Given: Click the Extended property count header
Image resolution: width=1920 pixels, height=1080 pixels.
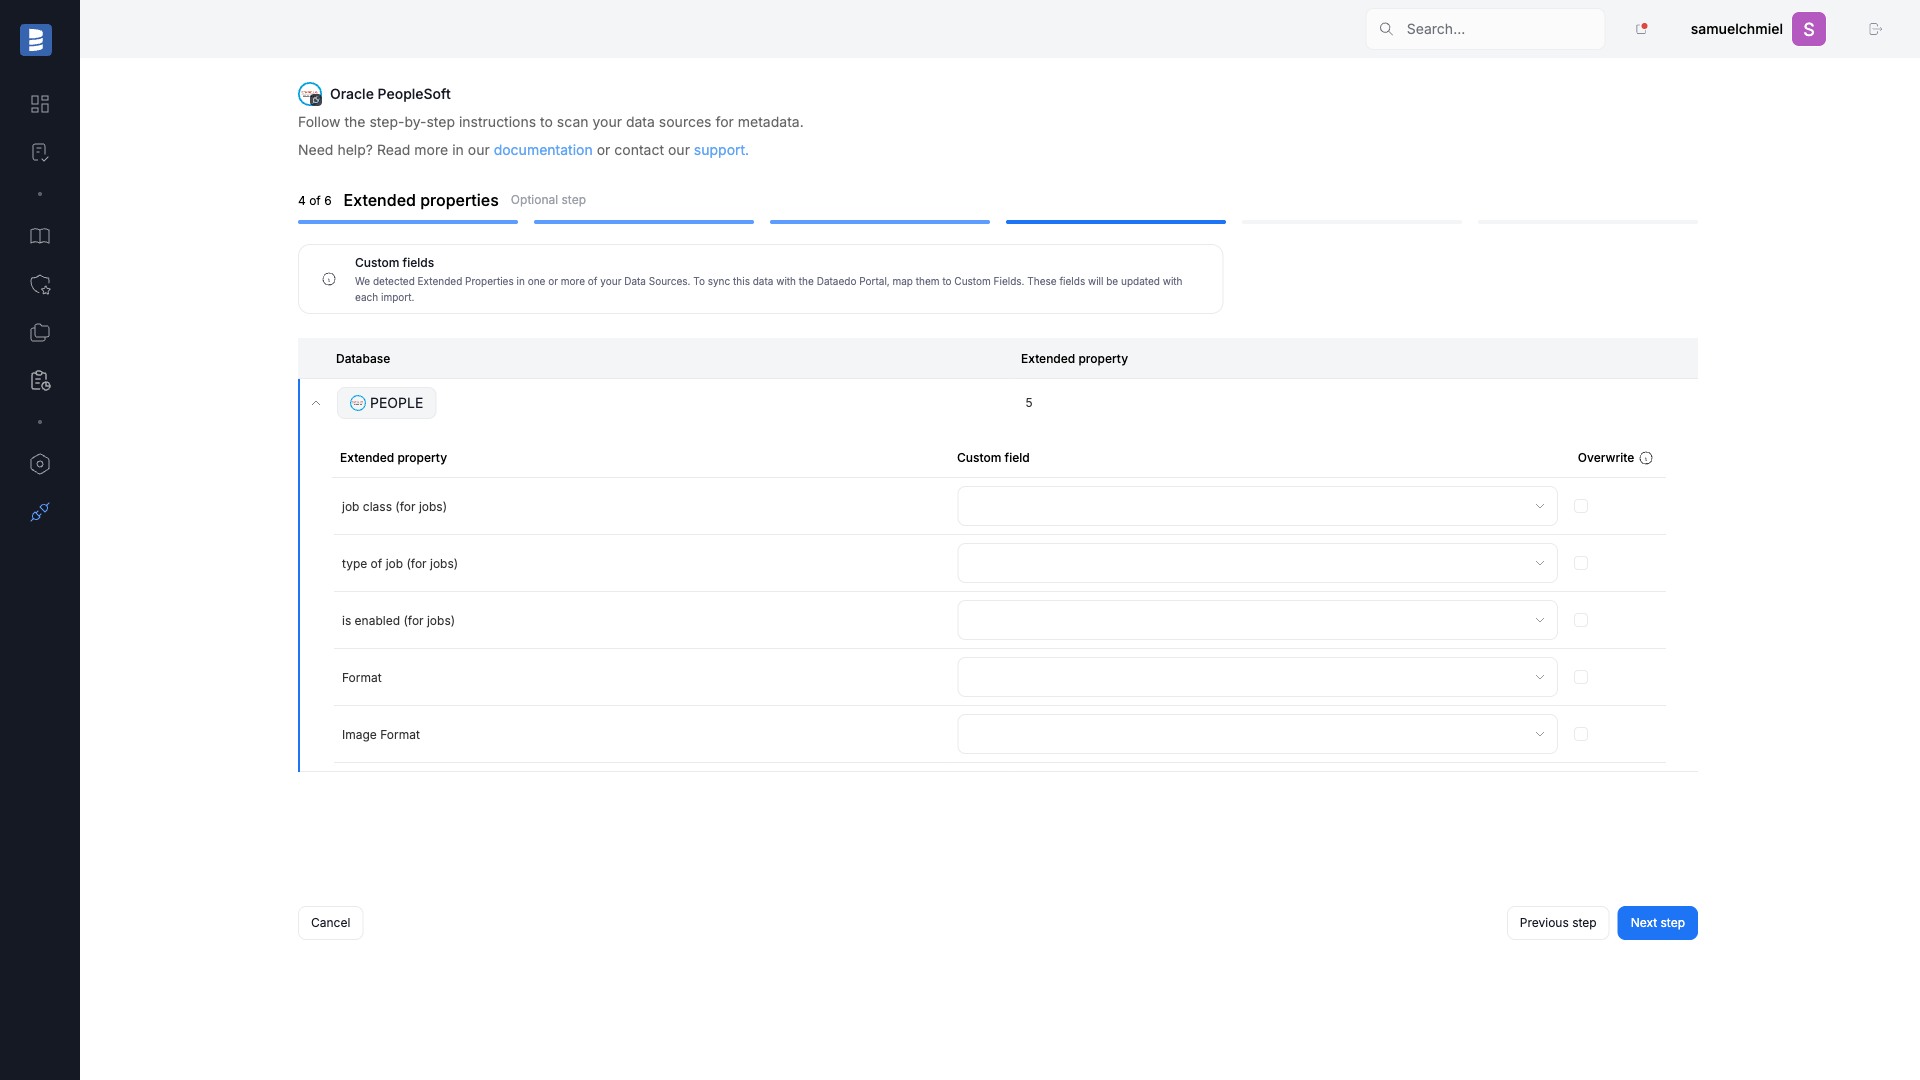Looking at the screenshot, I should tap(1074, 359).
